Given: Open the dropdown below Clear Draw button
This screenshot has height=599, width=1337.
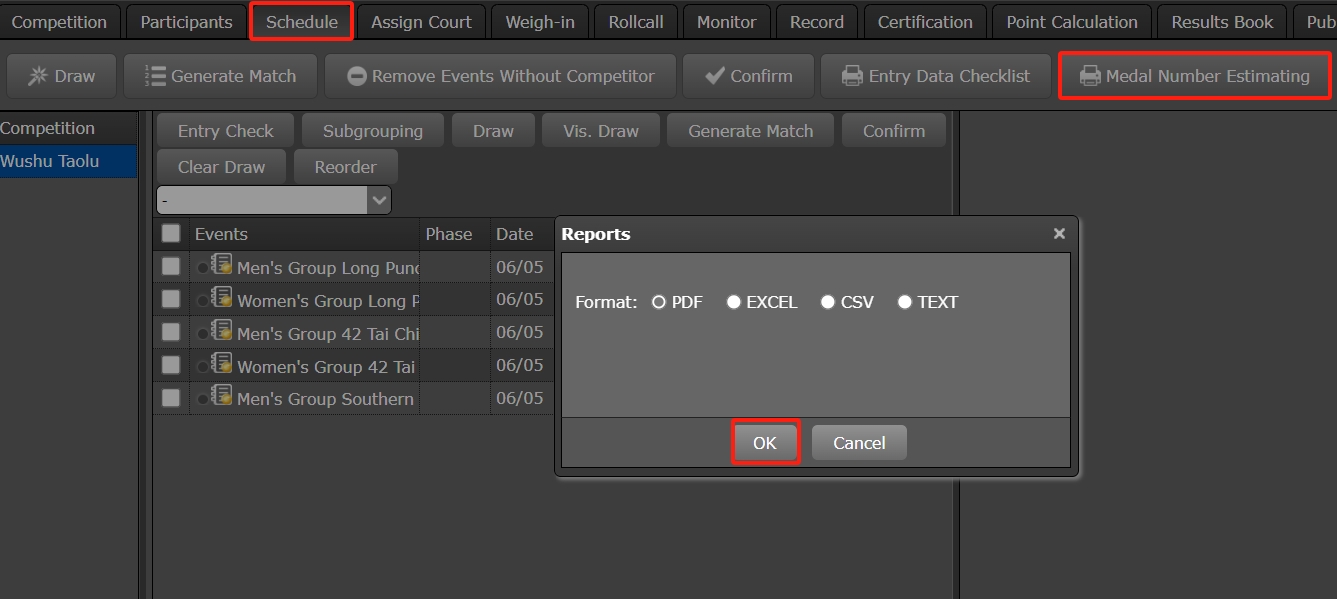Looking at the screenshot, I should coord(379,200).
